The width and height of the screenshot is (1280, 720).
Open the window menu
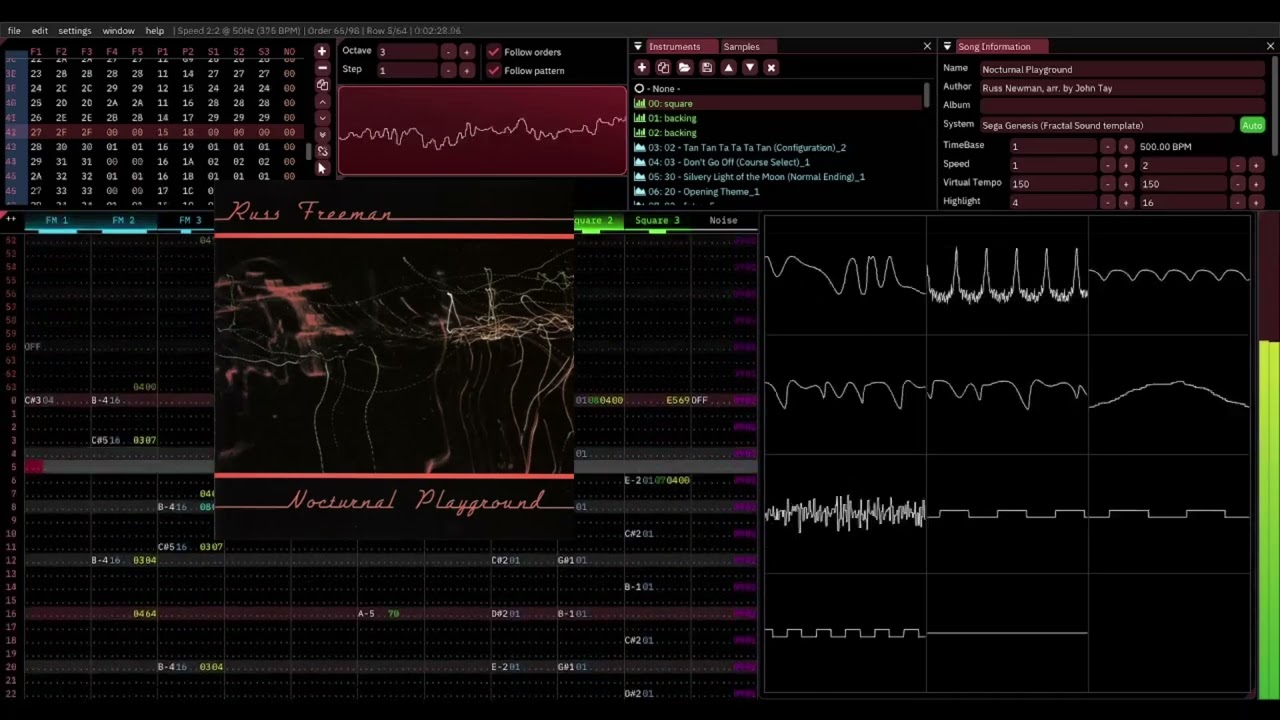(118, 31)
